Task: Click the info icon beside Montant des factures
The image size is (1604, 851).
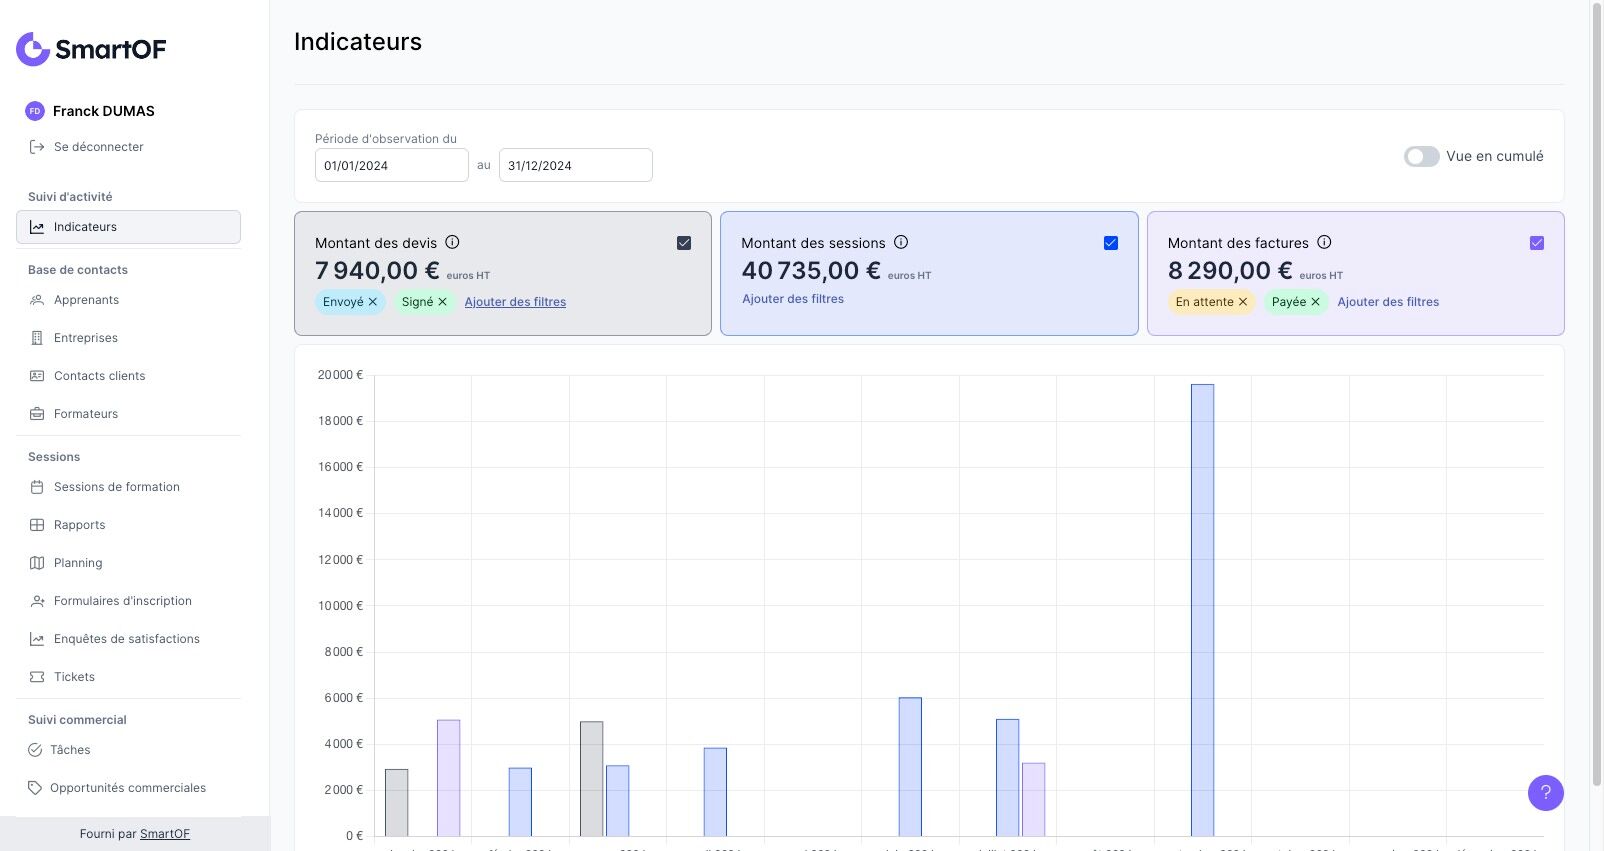Action: click(x=1324, y=242)
